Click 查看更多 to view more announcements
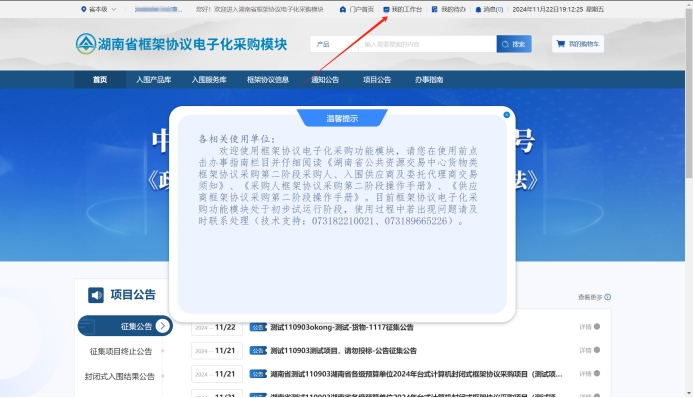The width and height of the screenshot is (693, 398). coord(594,297)
